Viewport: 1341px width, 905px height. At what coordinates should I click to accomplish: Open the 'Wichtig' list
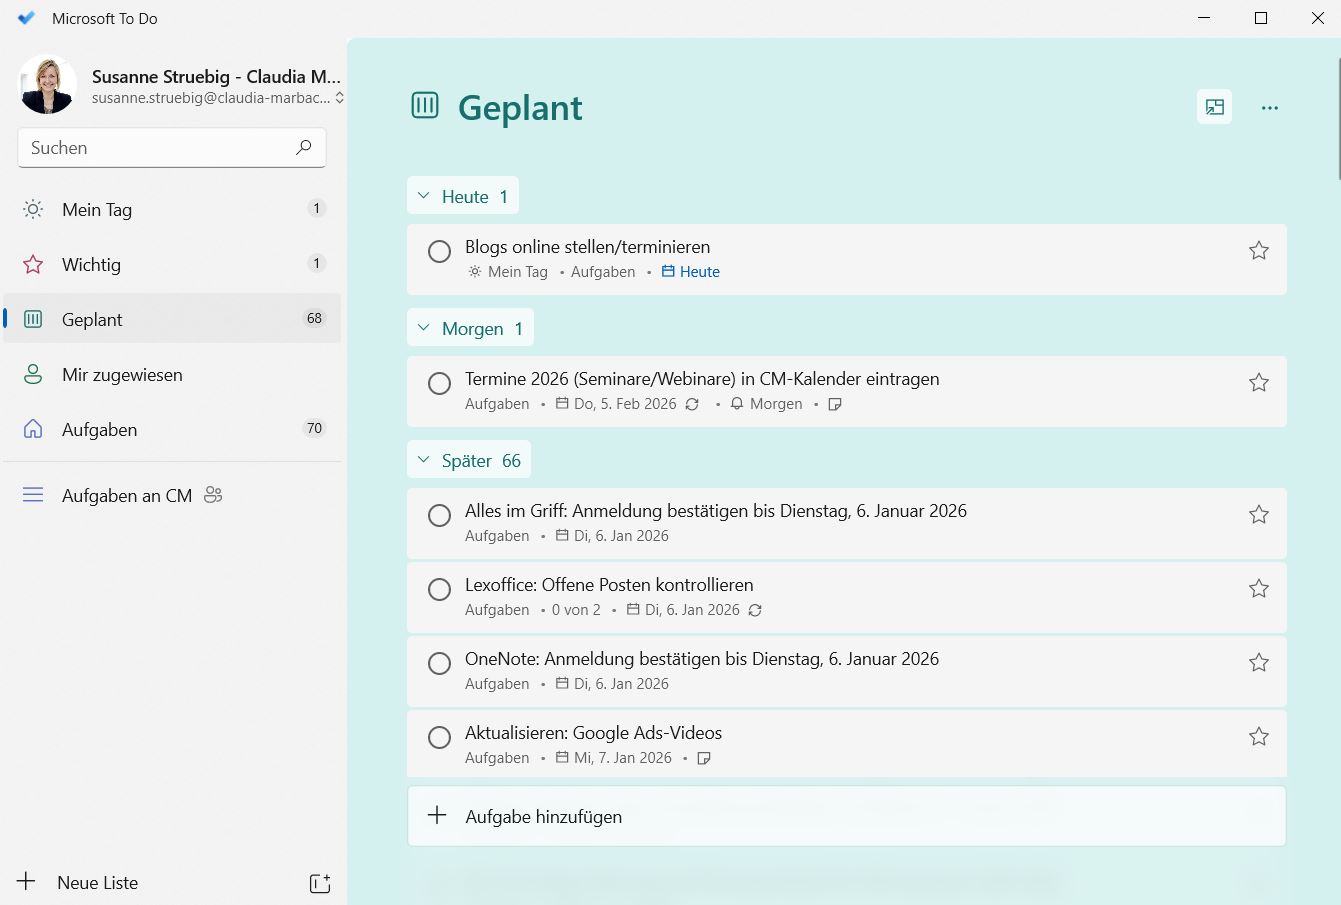172,264
